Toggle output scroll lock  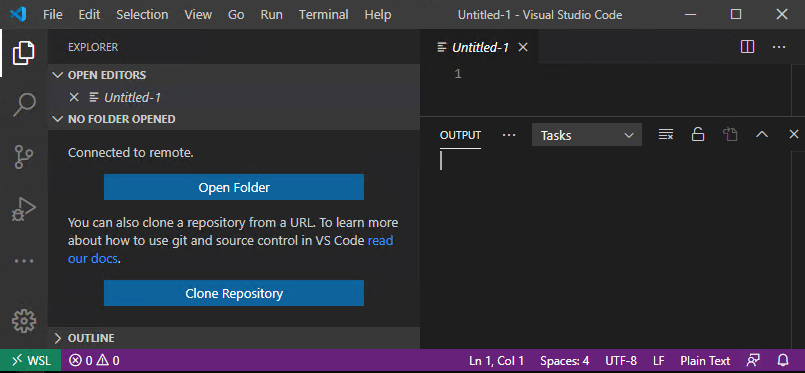698,135
